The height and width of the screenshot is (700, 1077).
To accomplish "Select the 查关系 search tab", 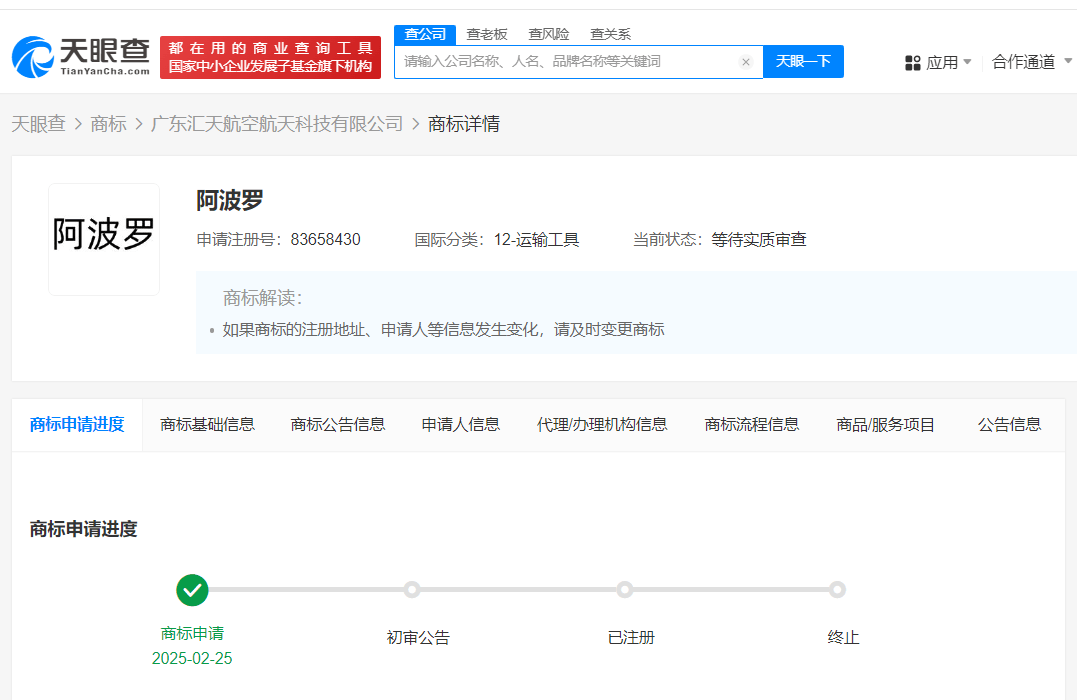I will tap(610, 34).
